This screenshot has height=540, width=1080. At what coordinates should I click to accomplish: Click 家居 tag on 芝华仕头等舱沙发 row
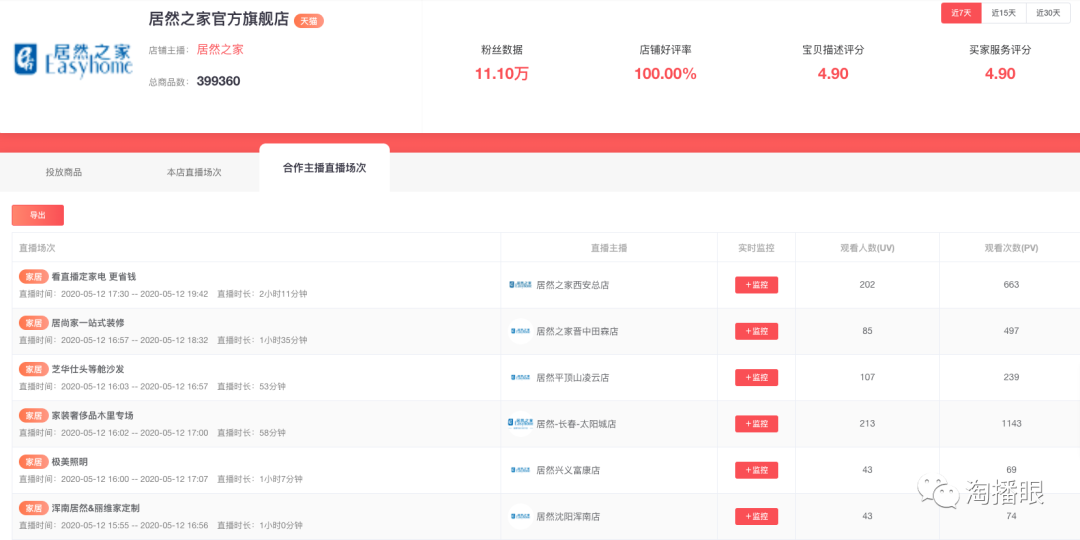coord(34,369)
